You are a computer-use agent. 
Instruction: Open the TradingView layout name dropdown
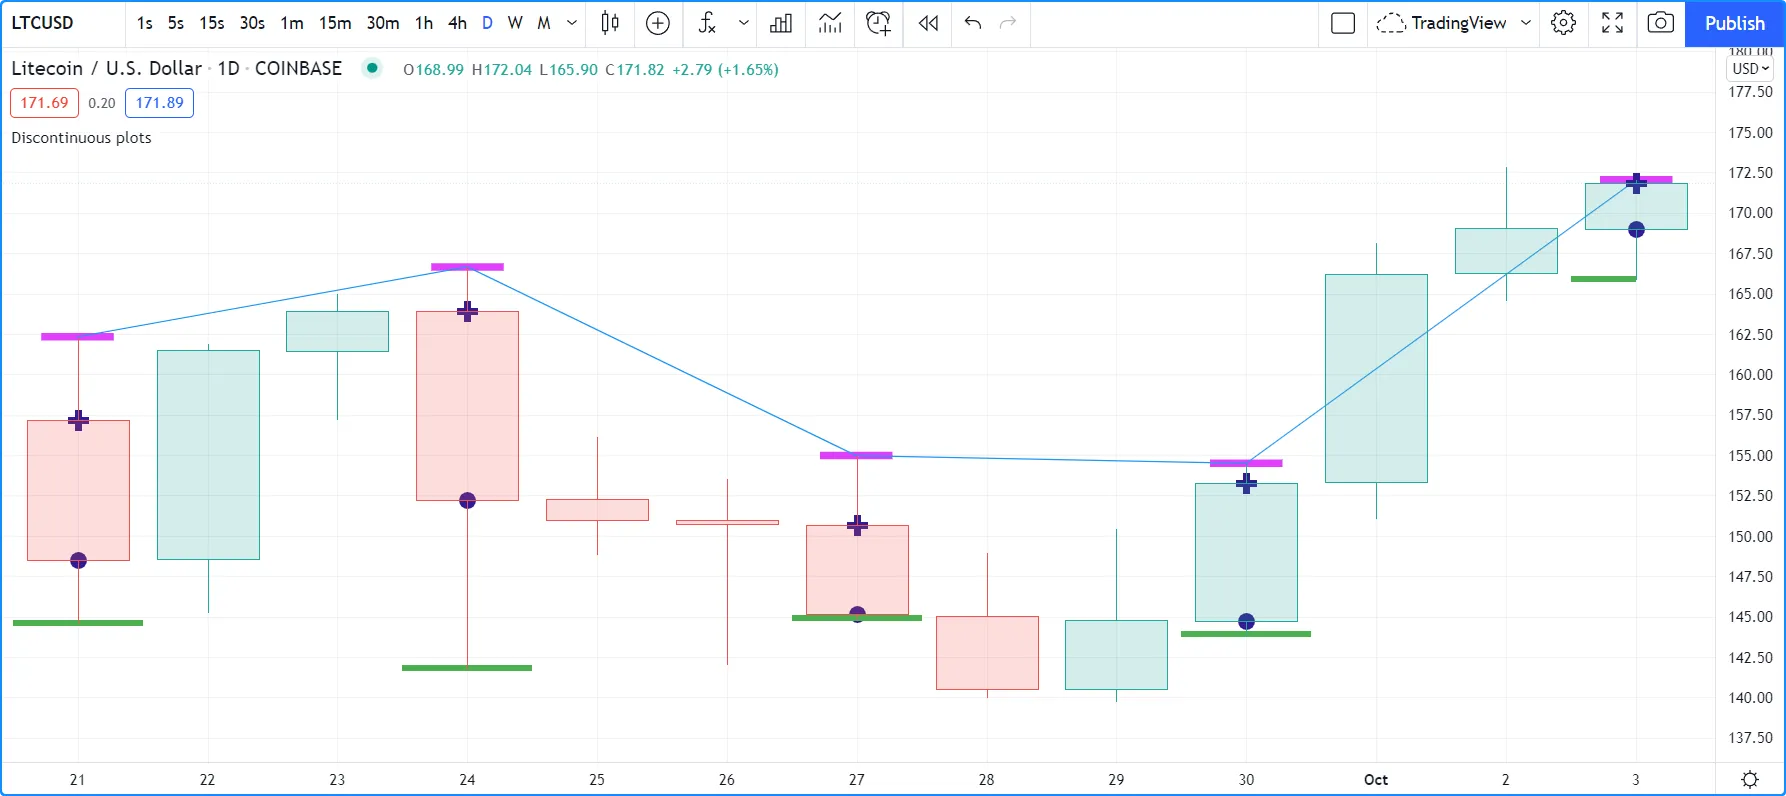point(1525,23)
